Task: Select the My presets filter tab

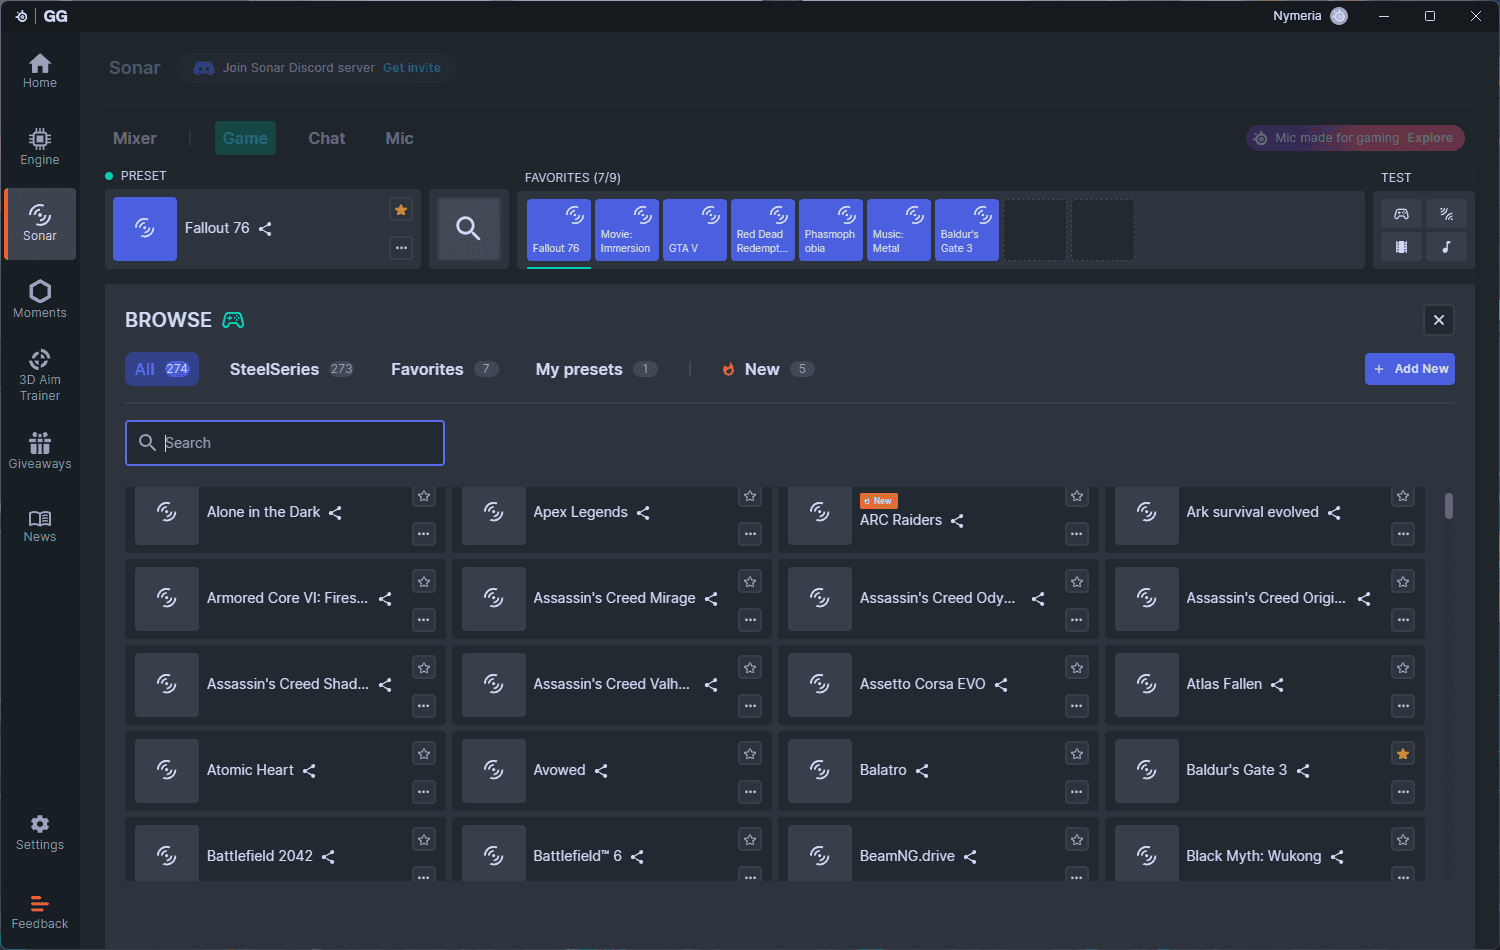Action: 579,369
